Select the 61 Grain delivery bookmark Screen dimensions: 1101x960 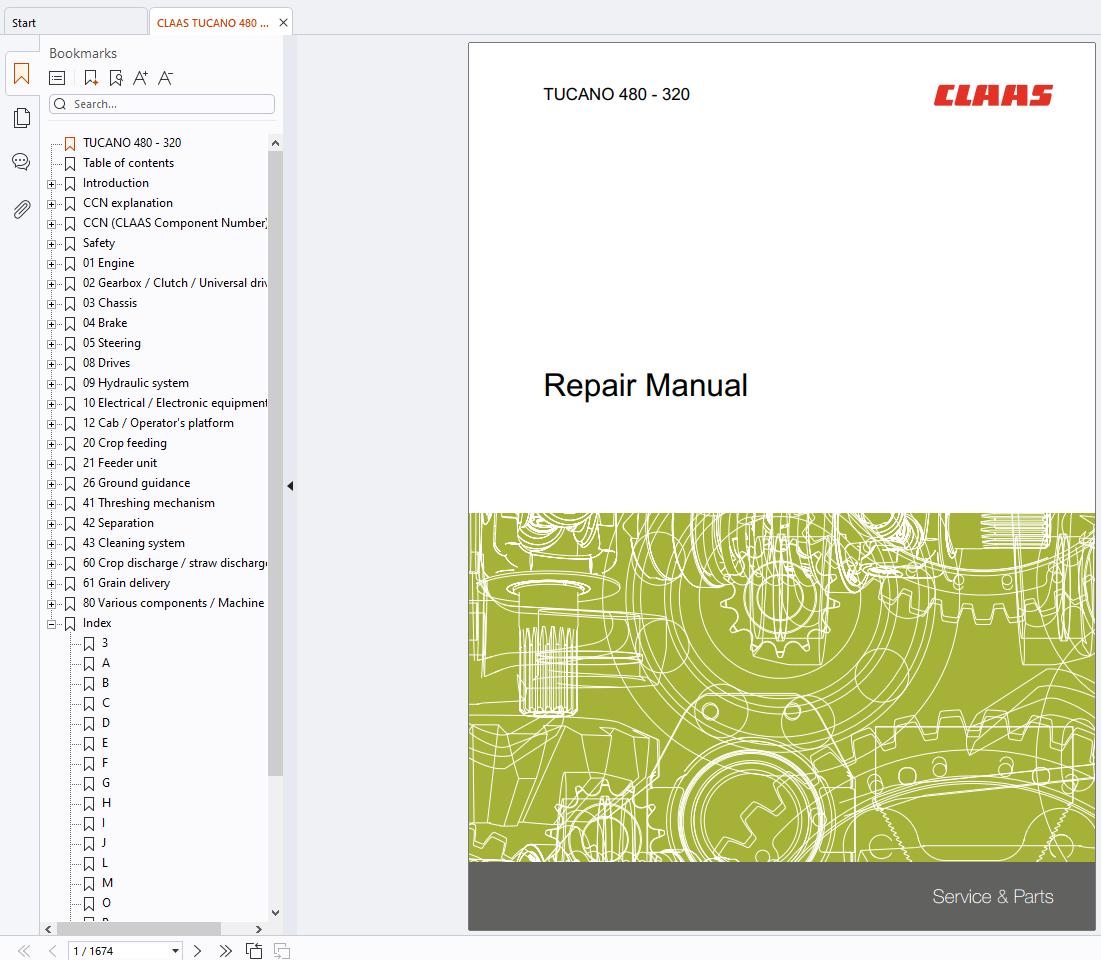pos(126,583)
